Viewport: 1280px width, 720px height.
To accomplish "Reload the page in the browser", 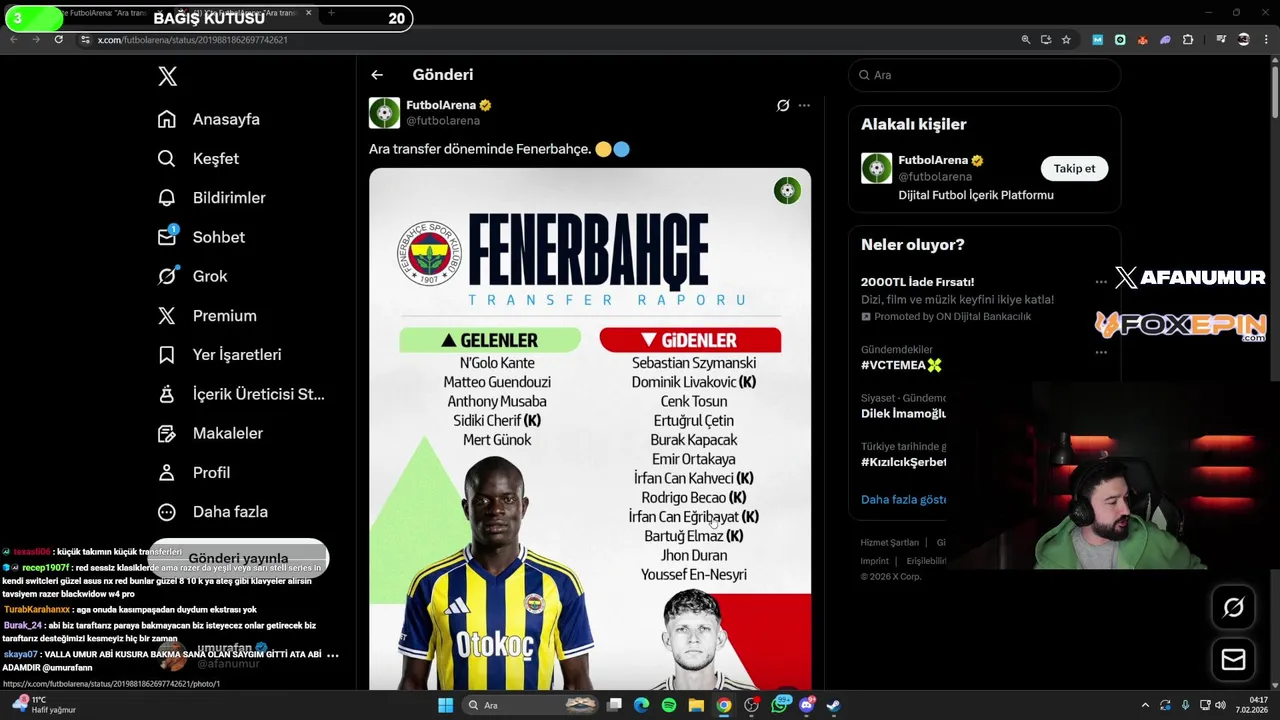I will [59, 39].
